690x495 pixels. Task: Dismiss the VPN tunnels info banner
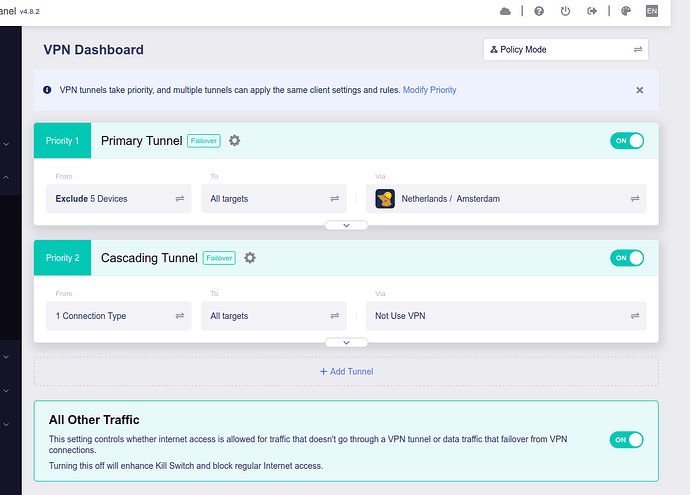tap(640, 90)
